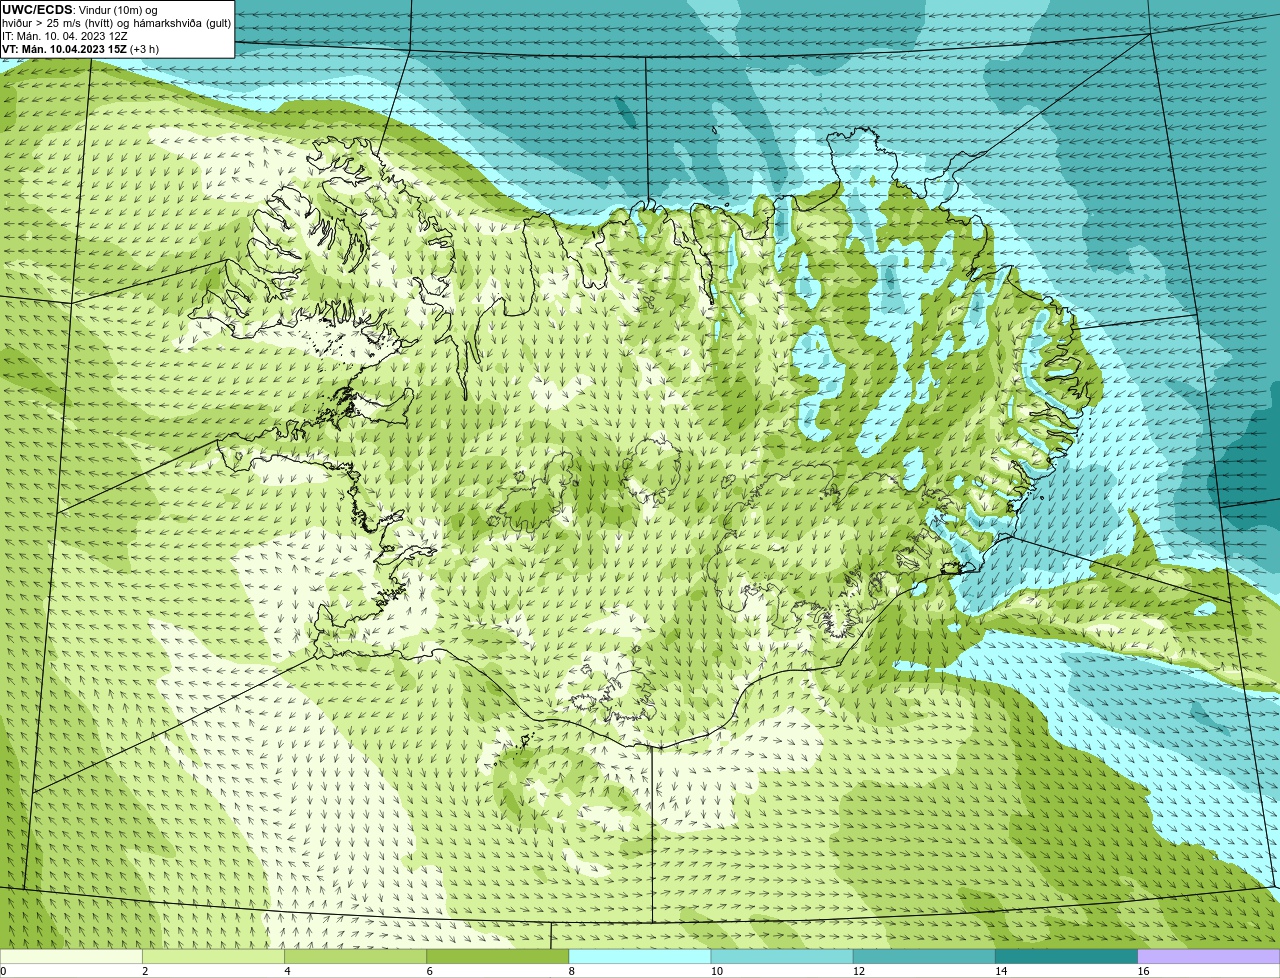This screenshot has height=978, width=1280.
Task: Click the lavender legend swatch above 16 m/s
Action: coord(1209,957)
